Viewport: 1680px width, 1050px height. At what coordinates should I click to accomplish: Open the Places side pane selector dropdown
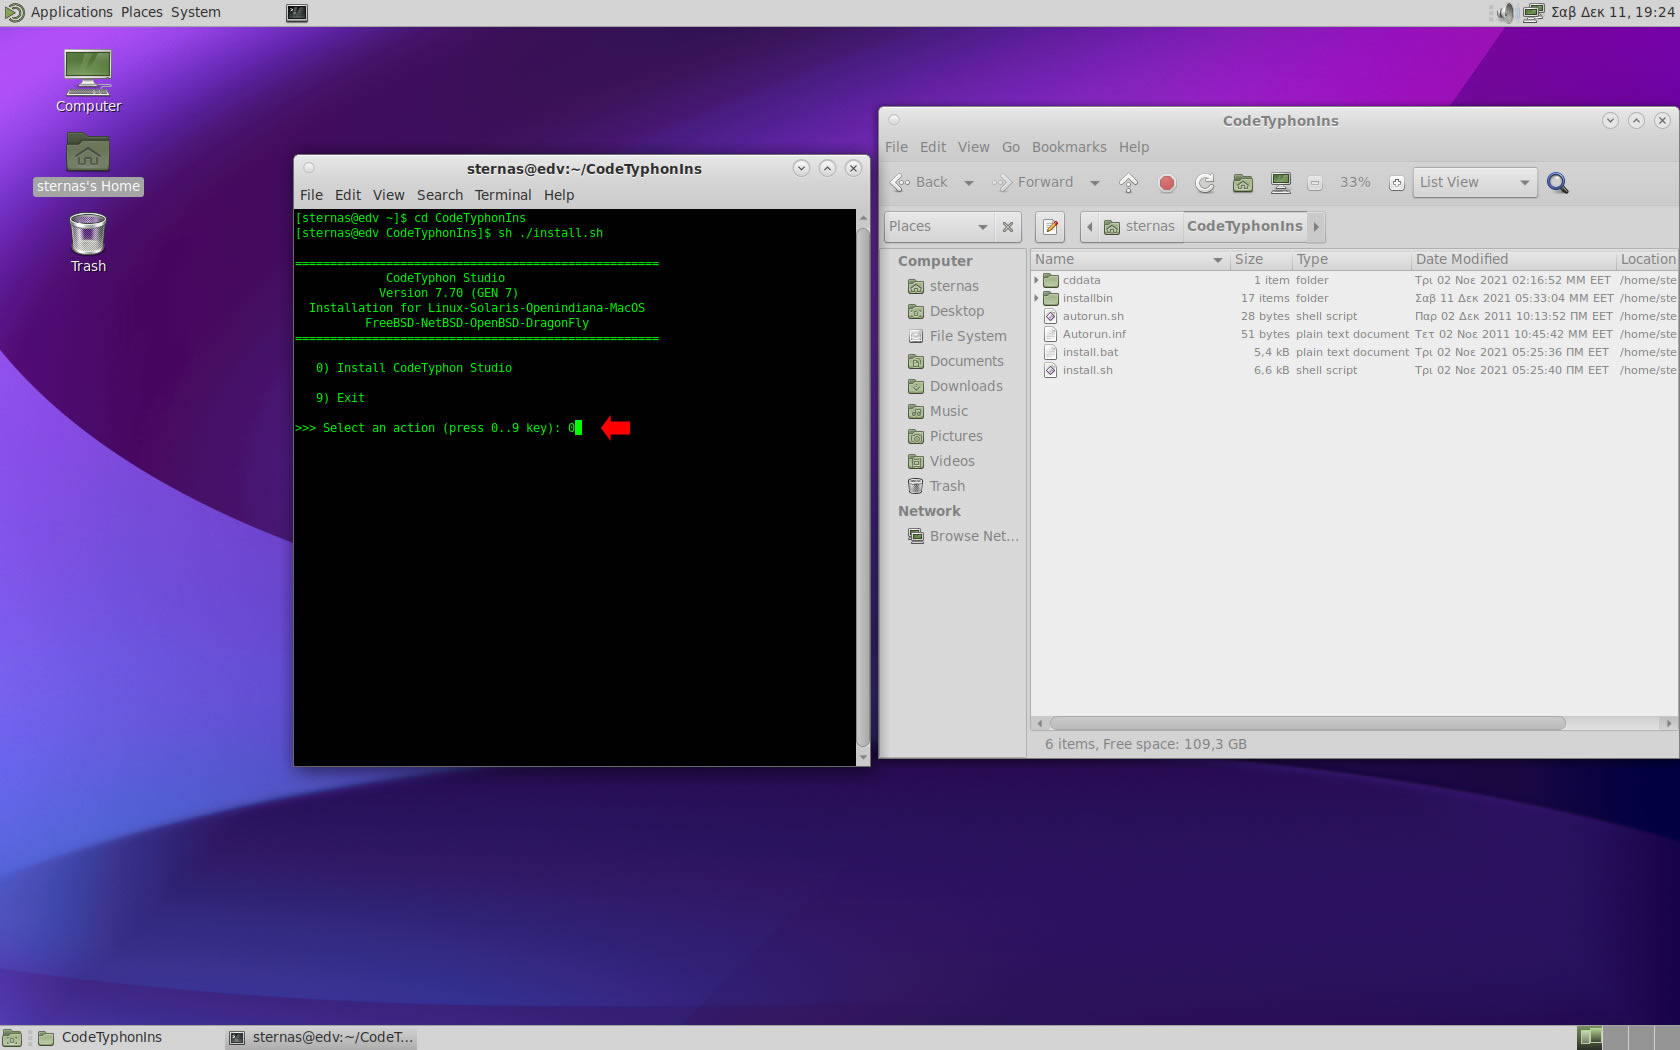pos(938,227)
